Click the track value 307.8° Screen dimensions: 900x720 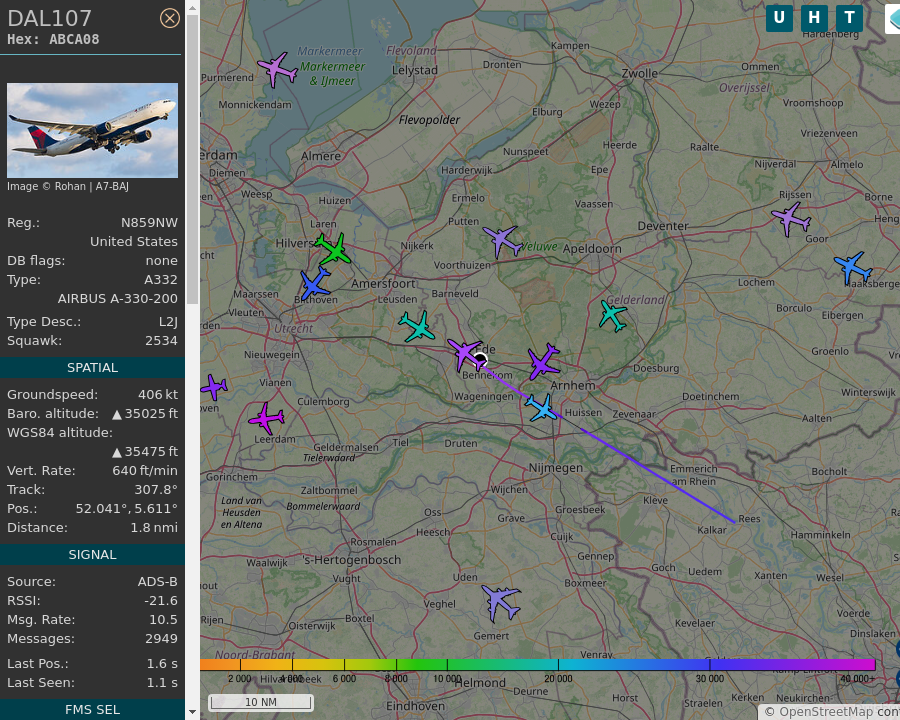(x=156, y=489)
